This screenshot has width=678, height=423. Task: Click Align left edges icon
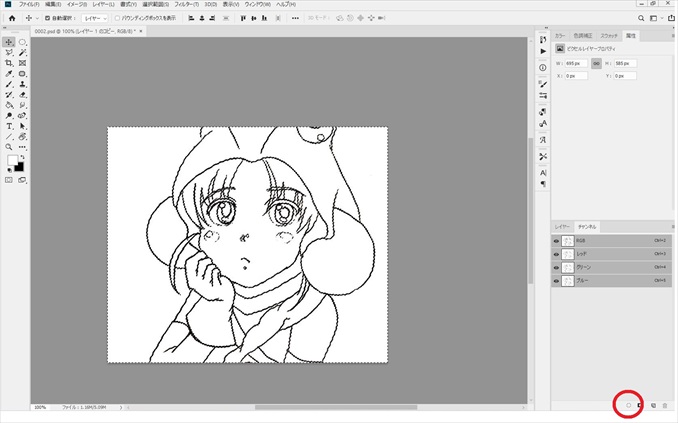tap(191, 18)
